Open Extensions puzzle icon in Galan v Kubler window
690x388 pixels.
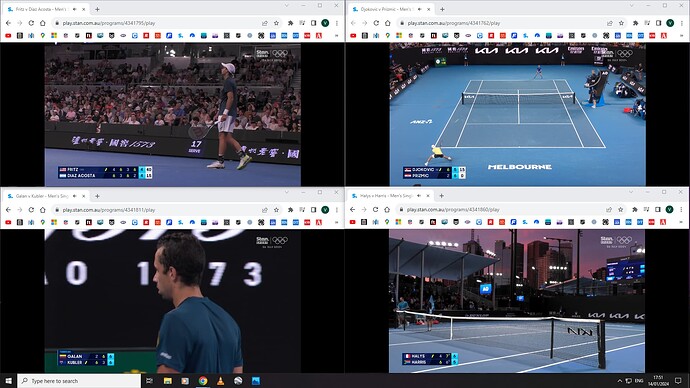click(x=290, y=210)
